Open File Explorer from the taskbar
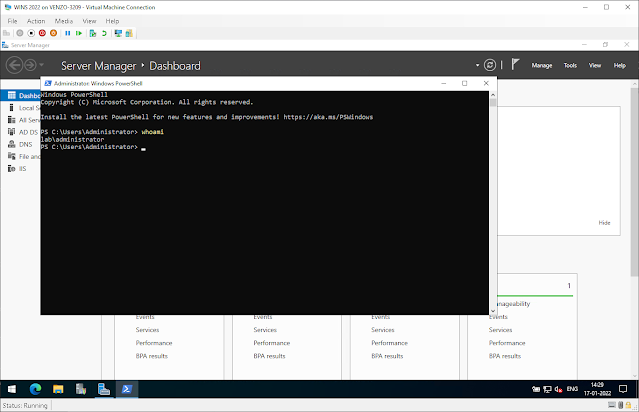Screen dimensions: 639x412 (58, 389)
